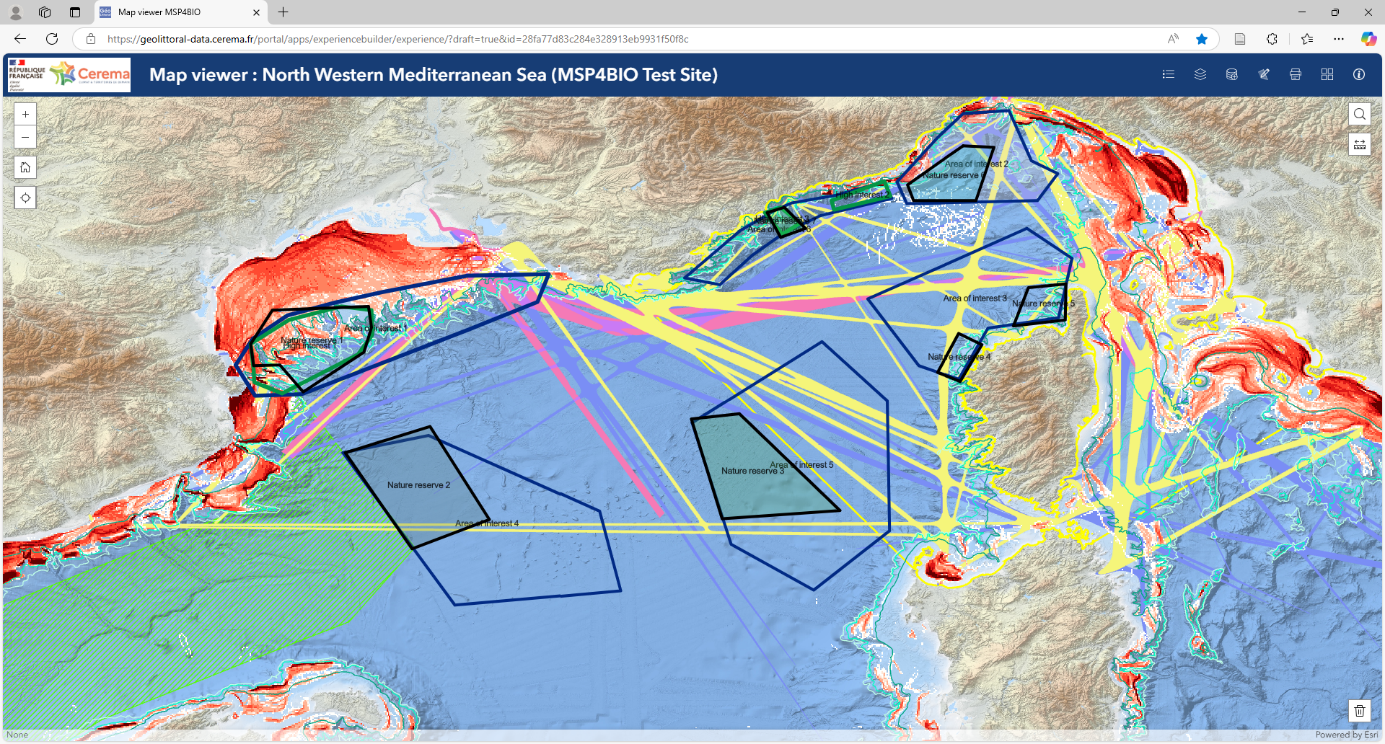Click the Area of interest 2 label
Viewport: 1385px width, 744px height.
tap(976, 163)
